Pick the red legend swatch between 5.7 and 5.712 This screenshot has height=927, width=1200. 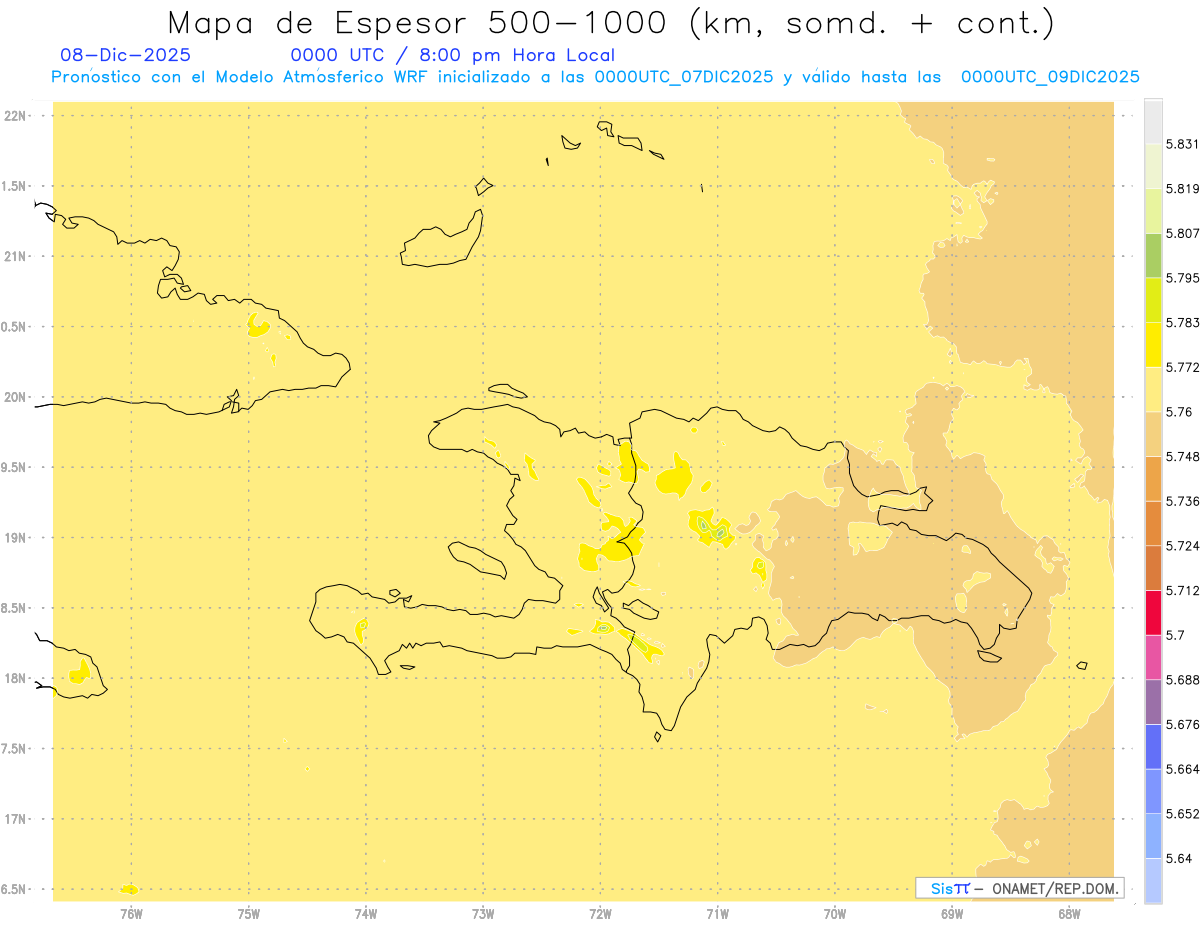(x=1153, y=612)
